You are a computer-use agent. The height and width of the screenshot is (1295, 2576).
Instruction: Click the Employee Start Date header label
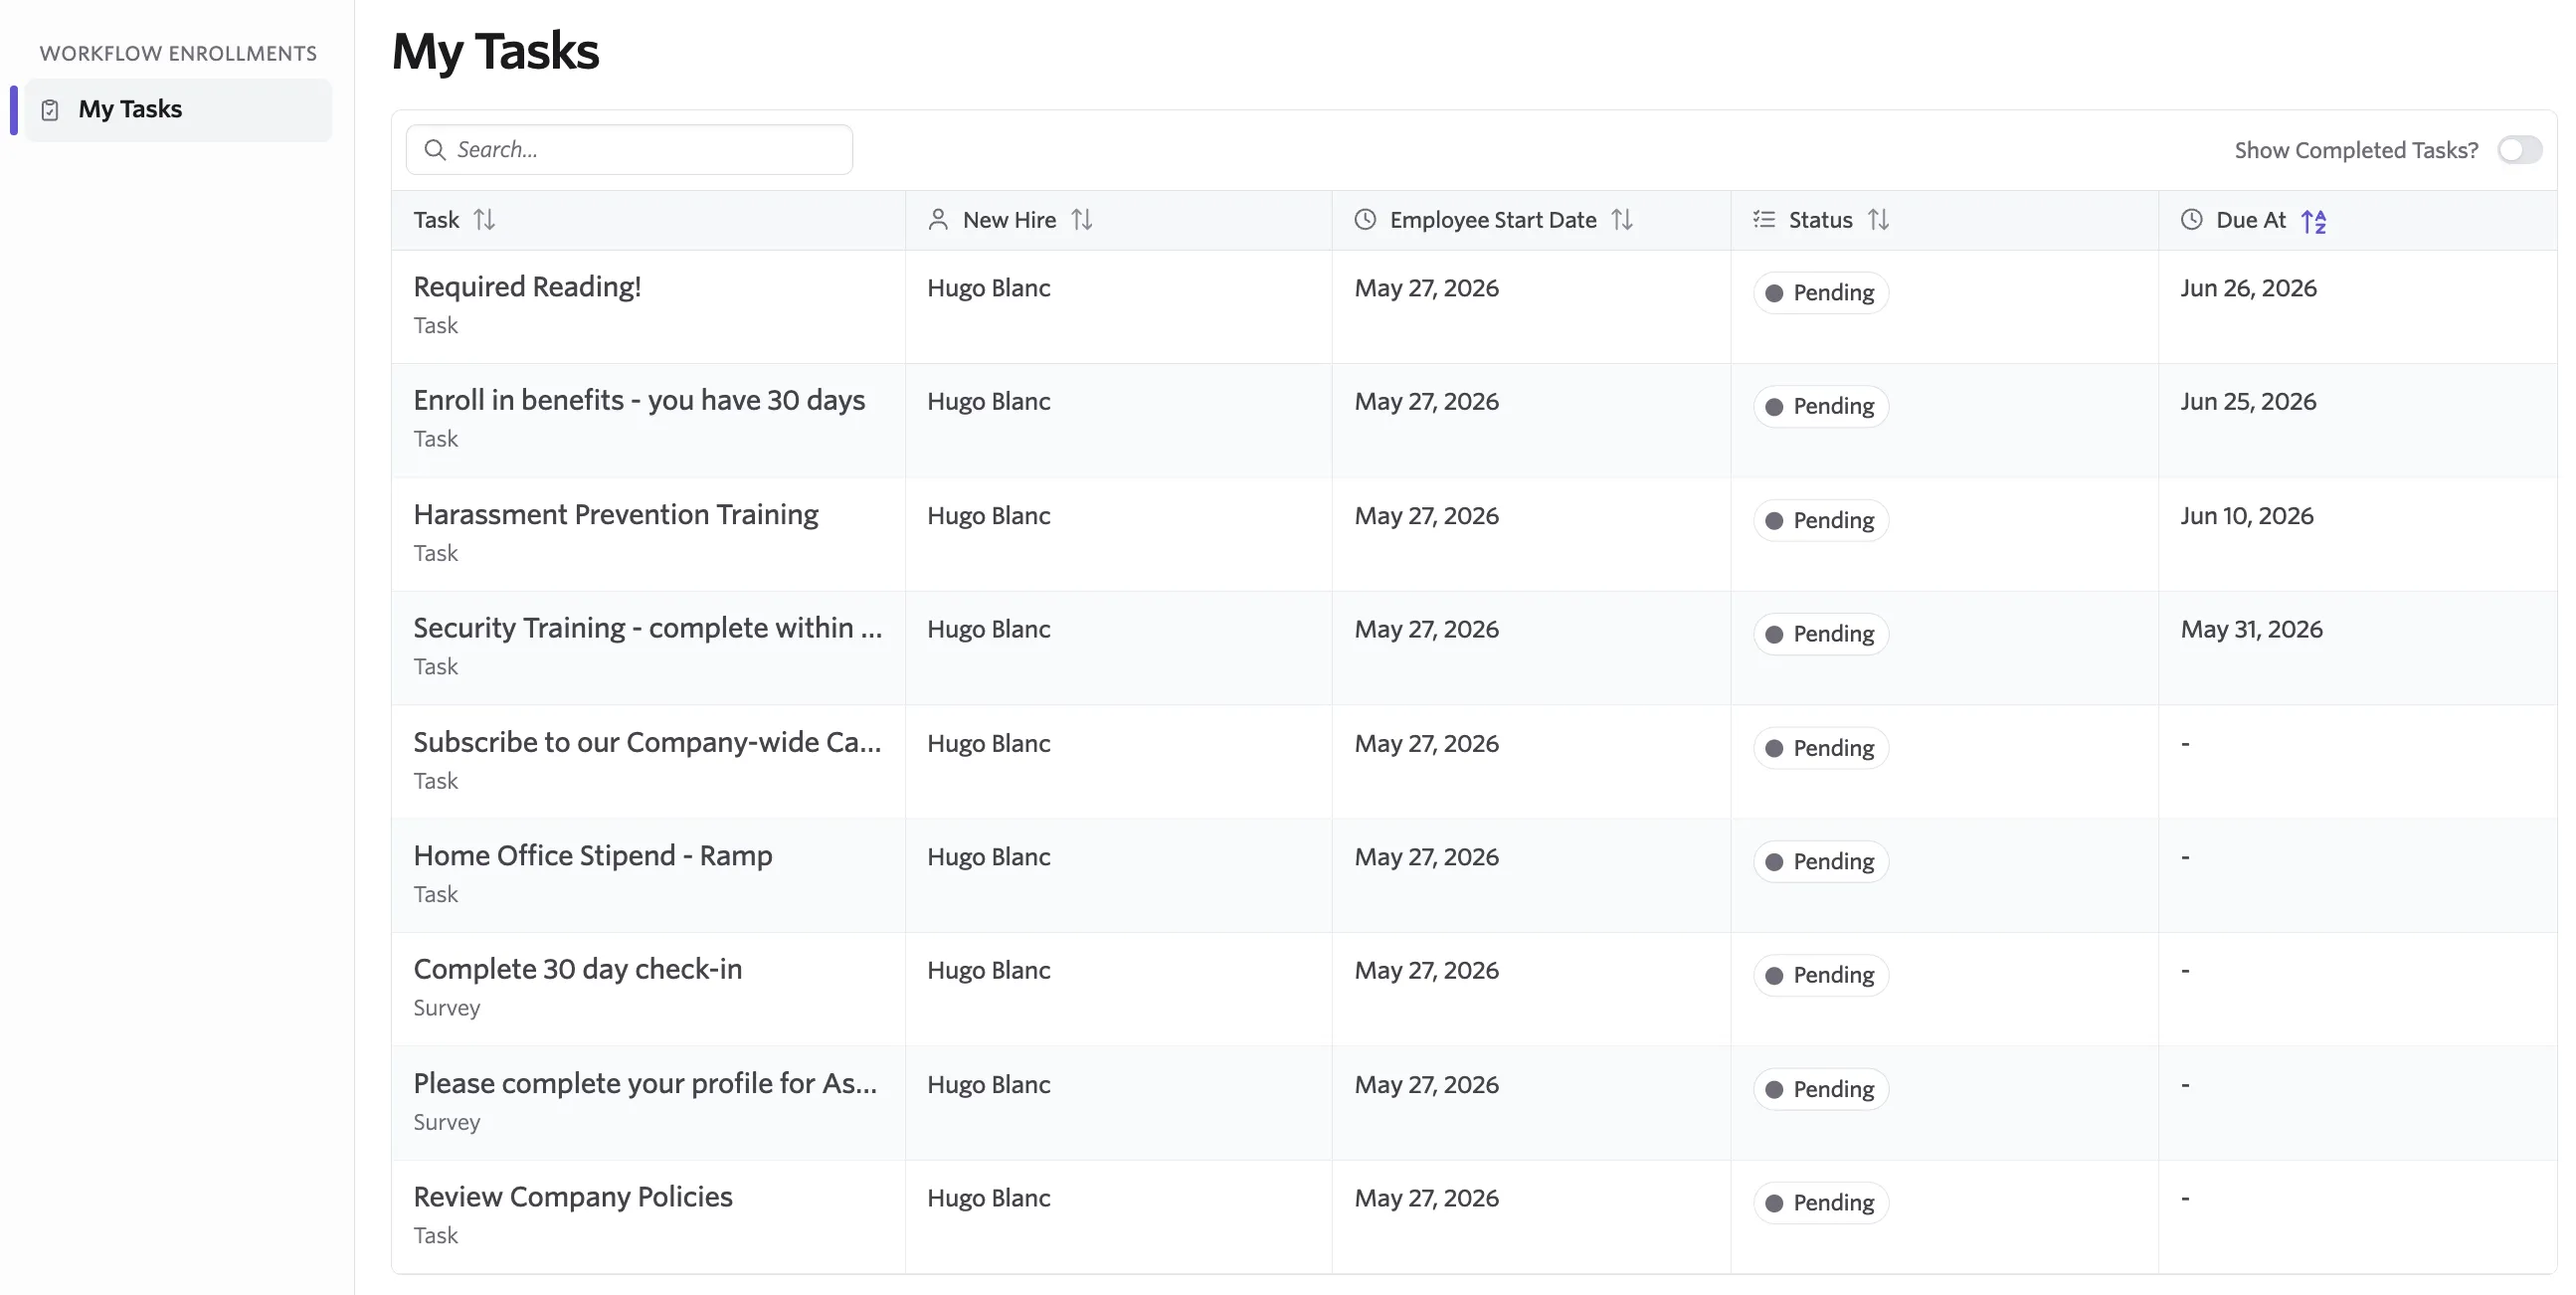pyautogui.click(x=1492, y=220)
